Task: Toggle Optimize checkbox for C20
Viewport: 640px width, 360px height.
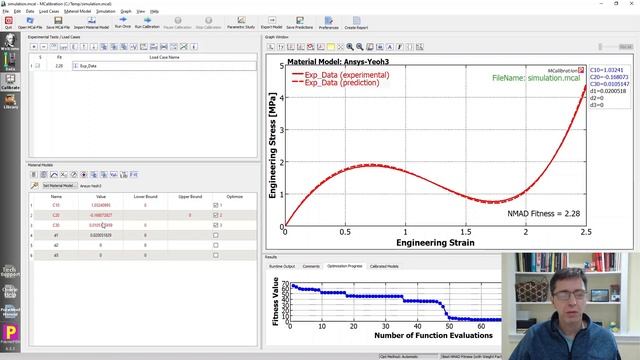Action: [x=216, y=215]
